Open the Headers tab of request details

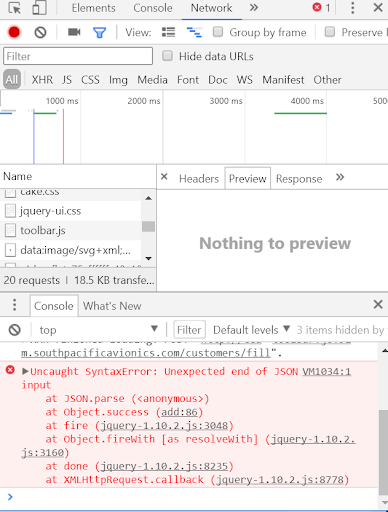(199, 179)
